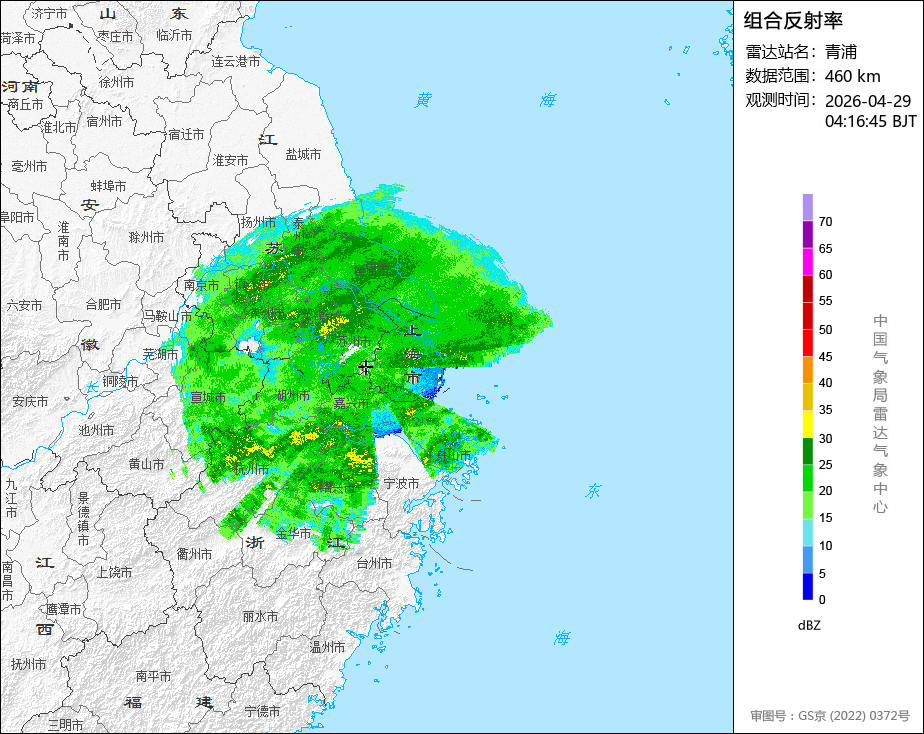The width and height of the screenshot is (924, 734).
Task: Click the legend value '20'
Action: tap(826, 491)
